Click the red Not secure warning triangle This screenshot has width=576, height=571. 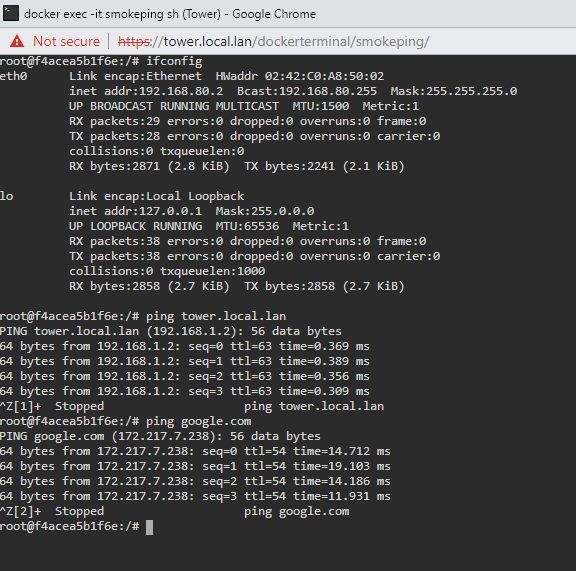coord(17,41)
